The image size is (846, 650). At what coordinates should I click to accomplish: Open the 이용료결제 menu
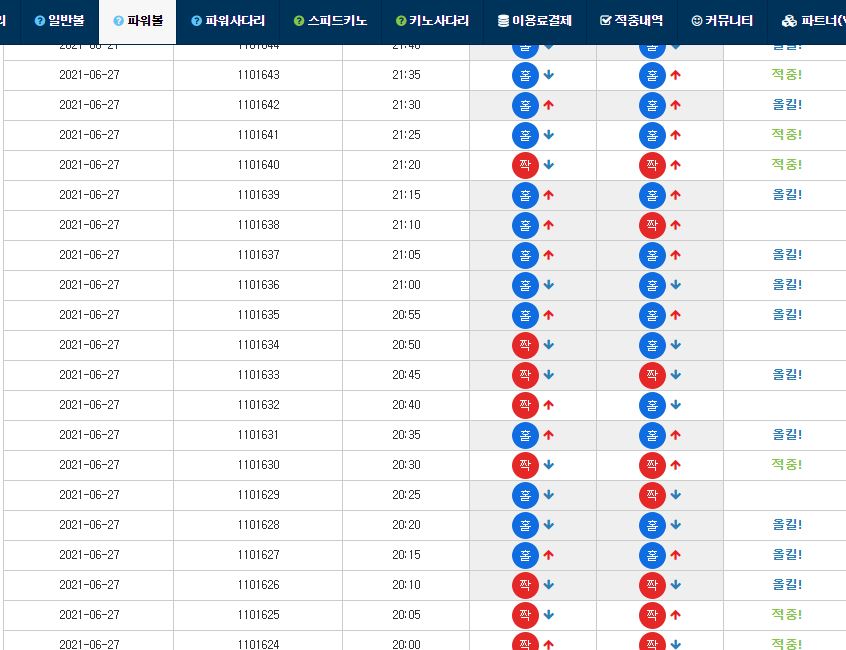[x=534, y=20]
